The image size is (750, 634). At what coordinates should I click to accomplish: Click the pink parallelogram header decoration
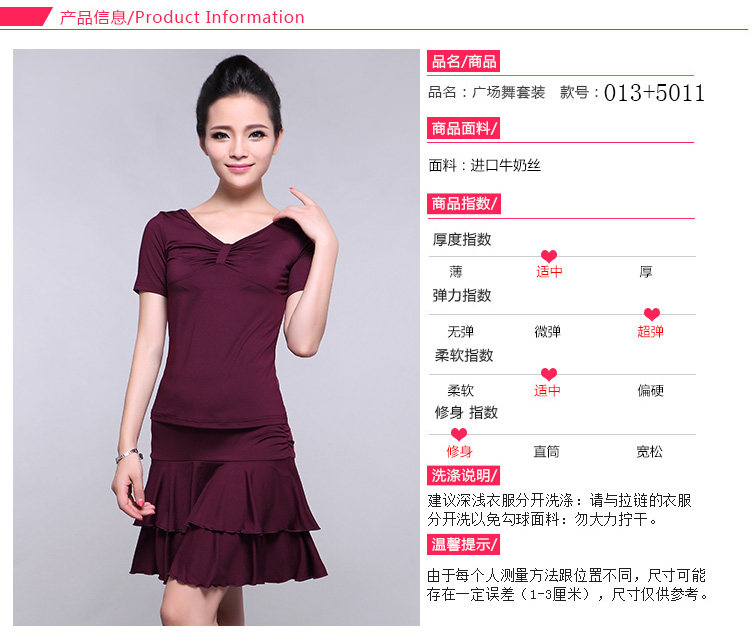pos(26,16)
